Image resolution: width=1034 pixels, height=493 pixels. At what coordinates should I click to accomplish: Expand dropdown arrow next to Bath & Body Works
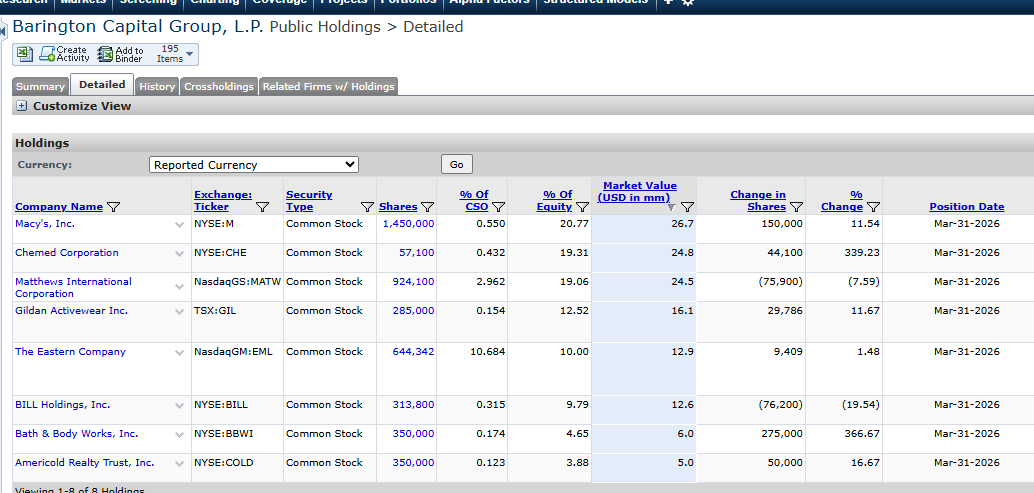pos(179,435)
